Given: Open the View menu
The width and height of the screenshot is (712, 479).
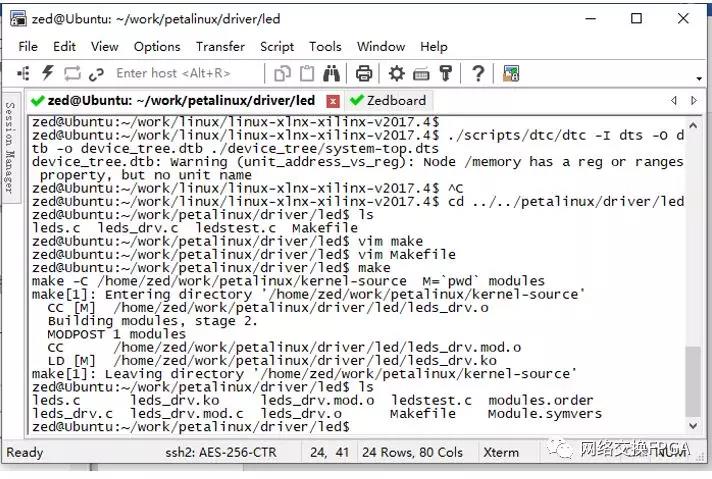Looking at the screenshot, I should (x=104, y=46).
